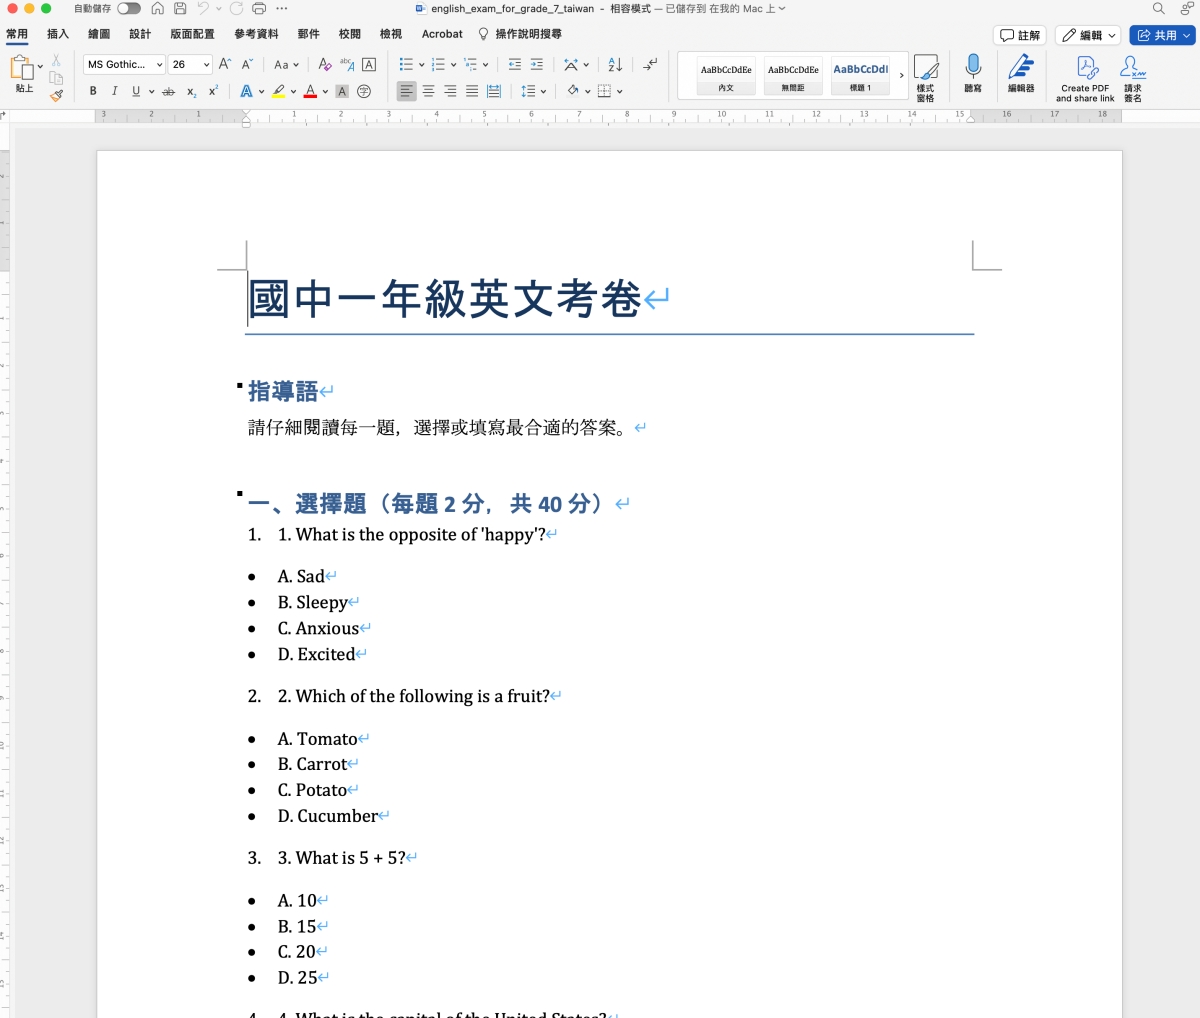
Task: Clear all formatting with the eraser A icon
Action: 325,64
